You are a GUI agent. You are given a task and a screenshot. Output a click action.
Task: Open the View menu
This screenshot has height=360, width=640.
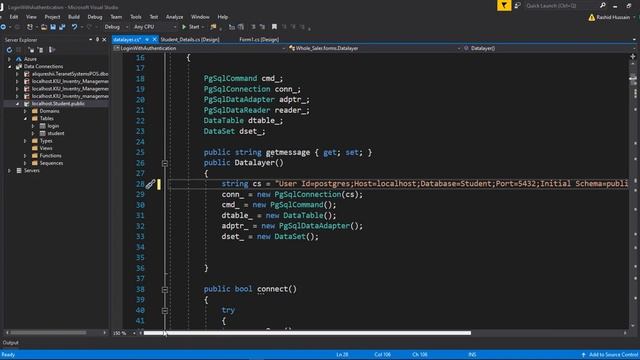tap(31, 17)
